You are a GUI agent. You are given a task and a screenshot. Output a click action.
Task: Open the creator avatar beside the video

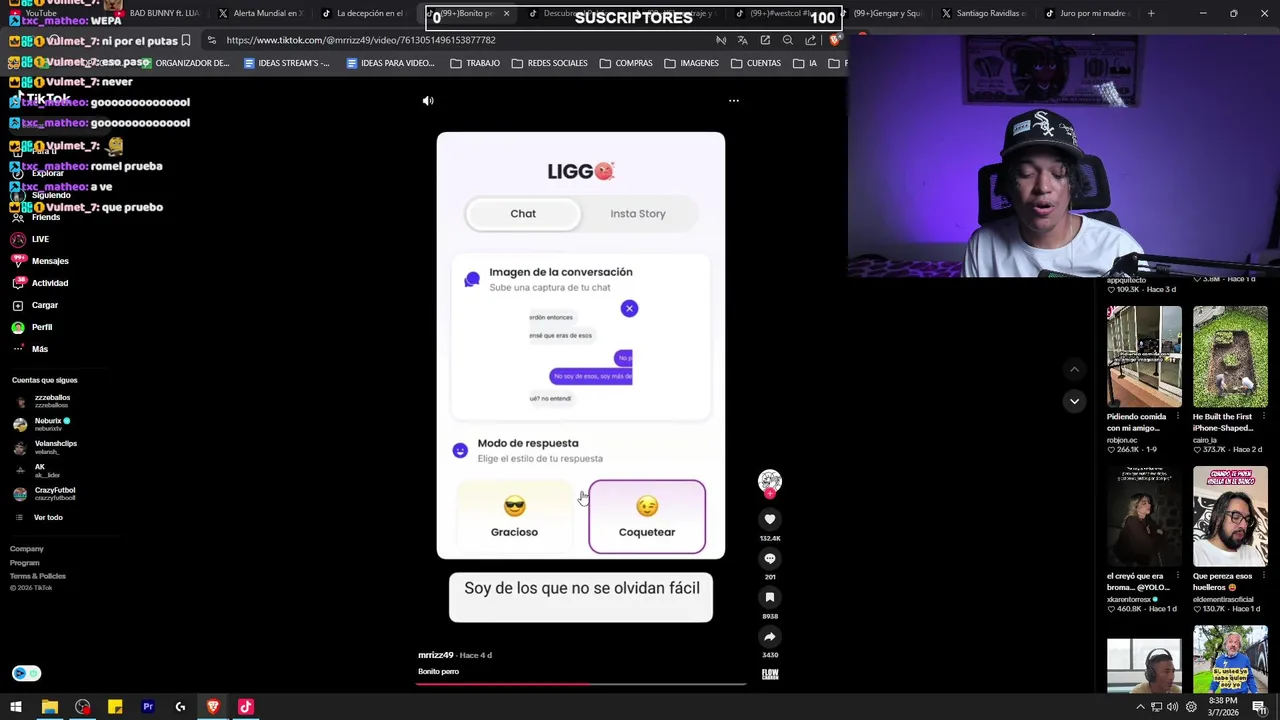(770, 482)
